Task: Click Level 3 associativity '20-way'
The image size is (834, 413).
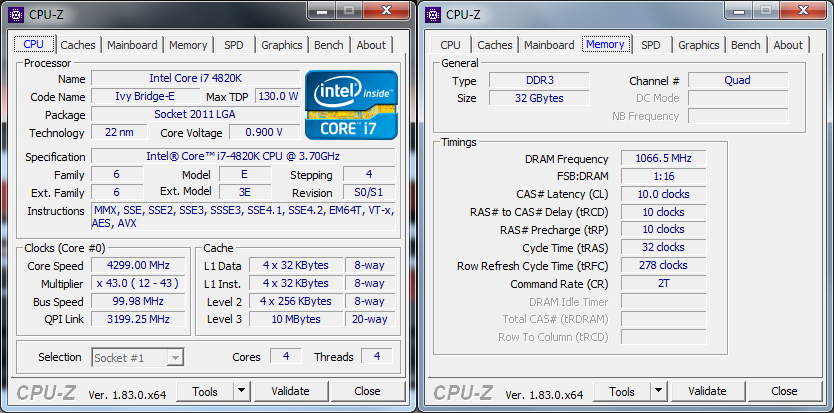Action: click(x=370, y=319)
